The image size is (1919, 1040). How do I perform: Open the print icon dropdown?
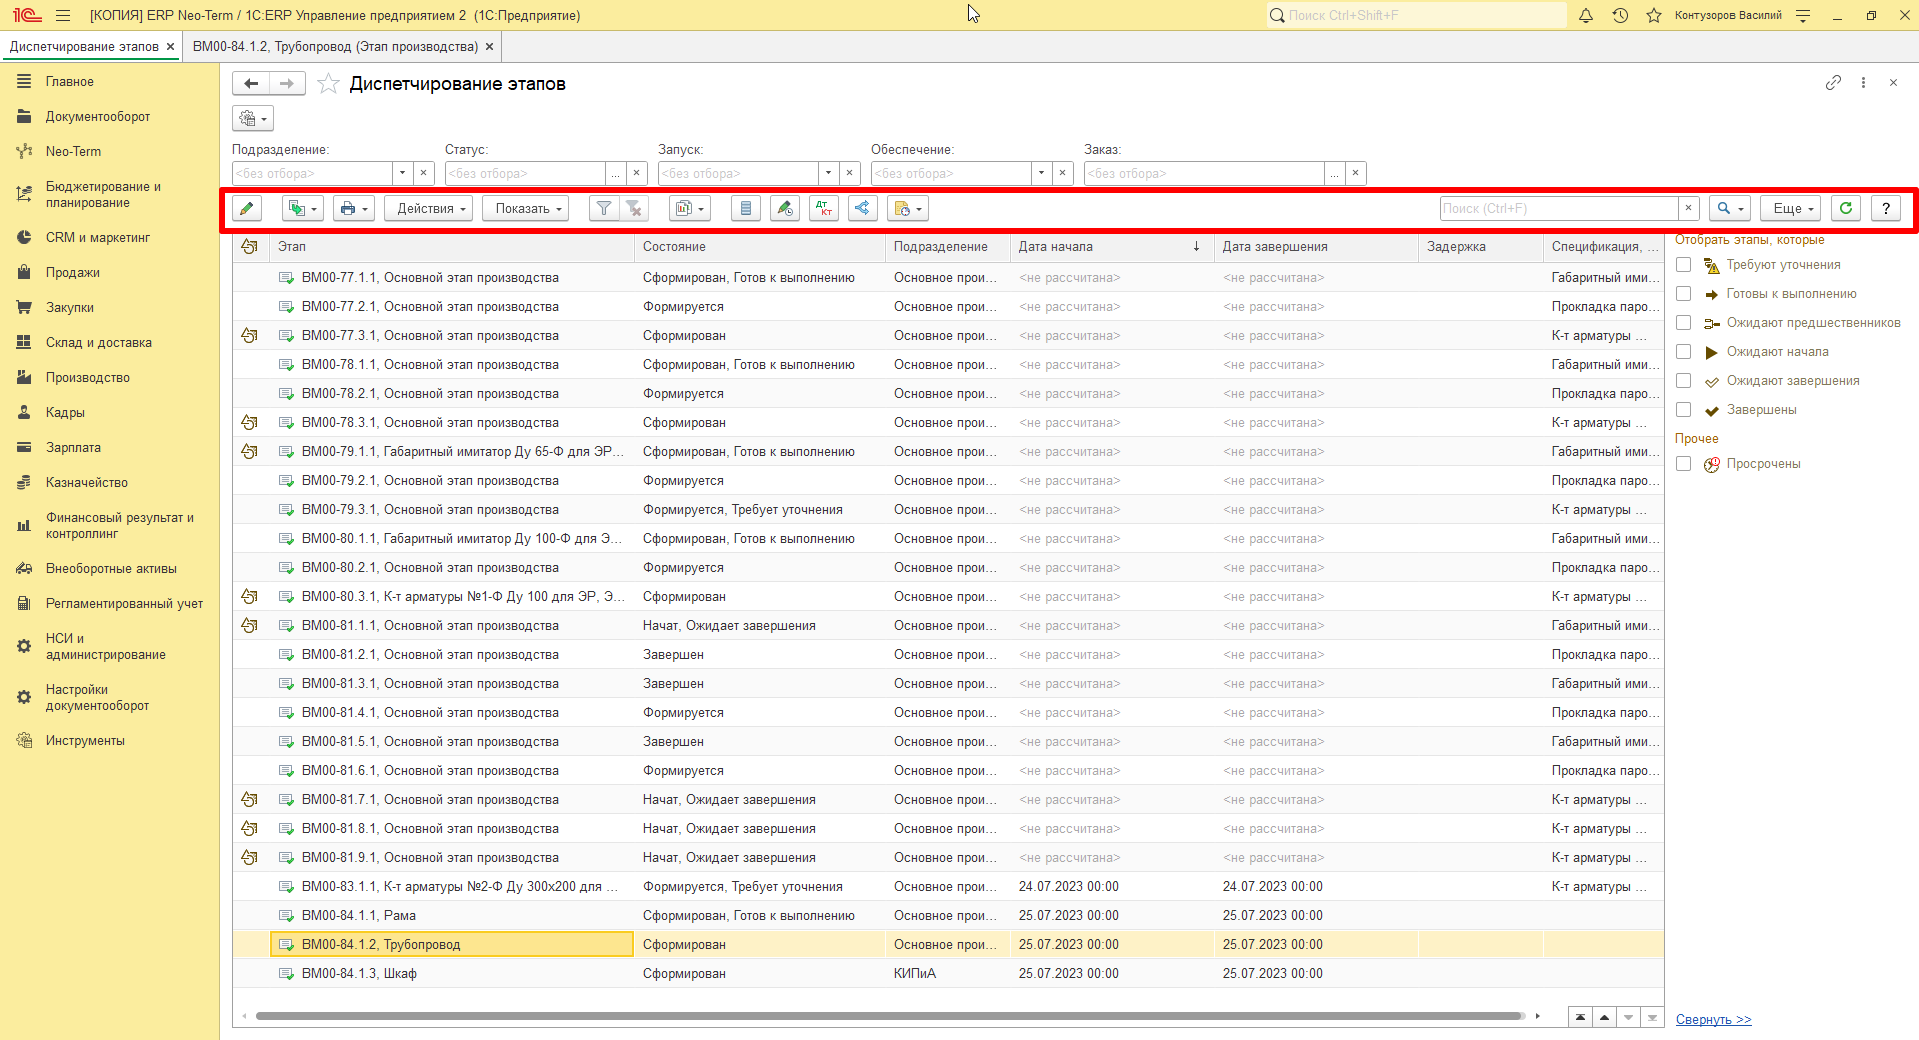coord(353,208)
